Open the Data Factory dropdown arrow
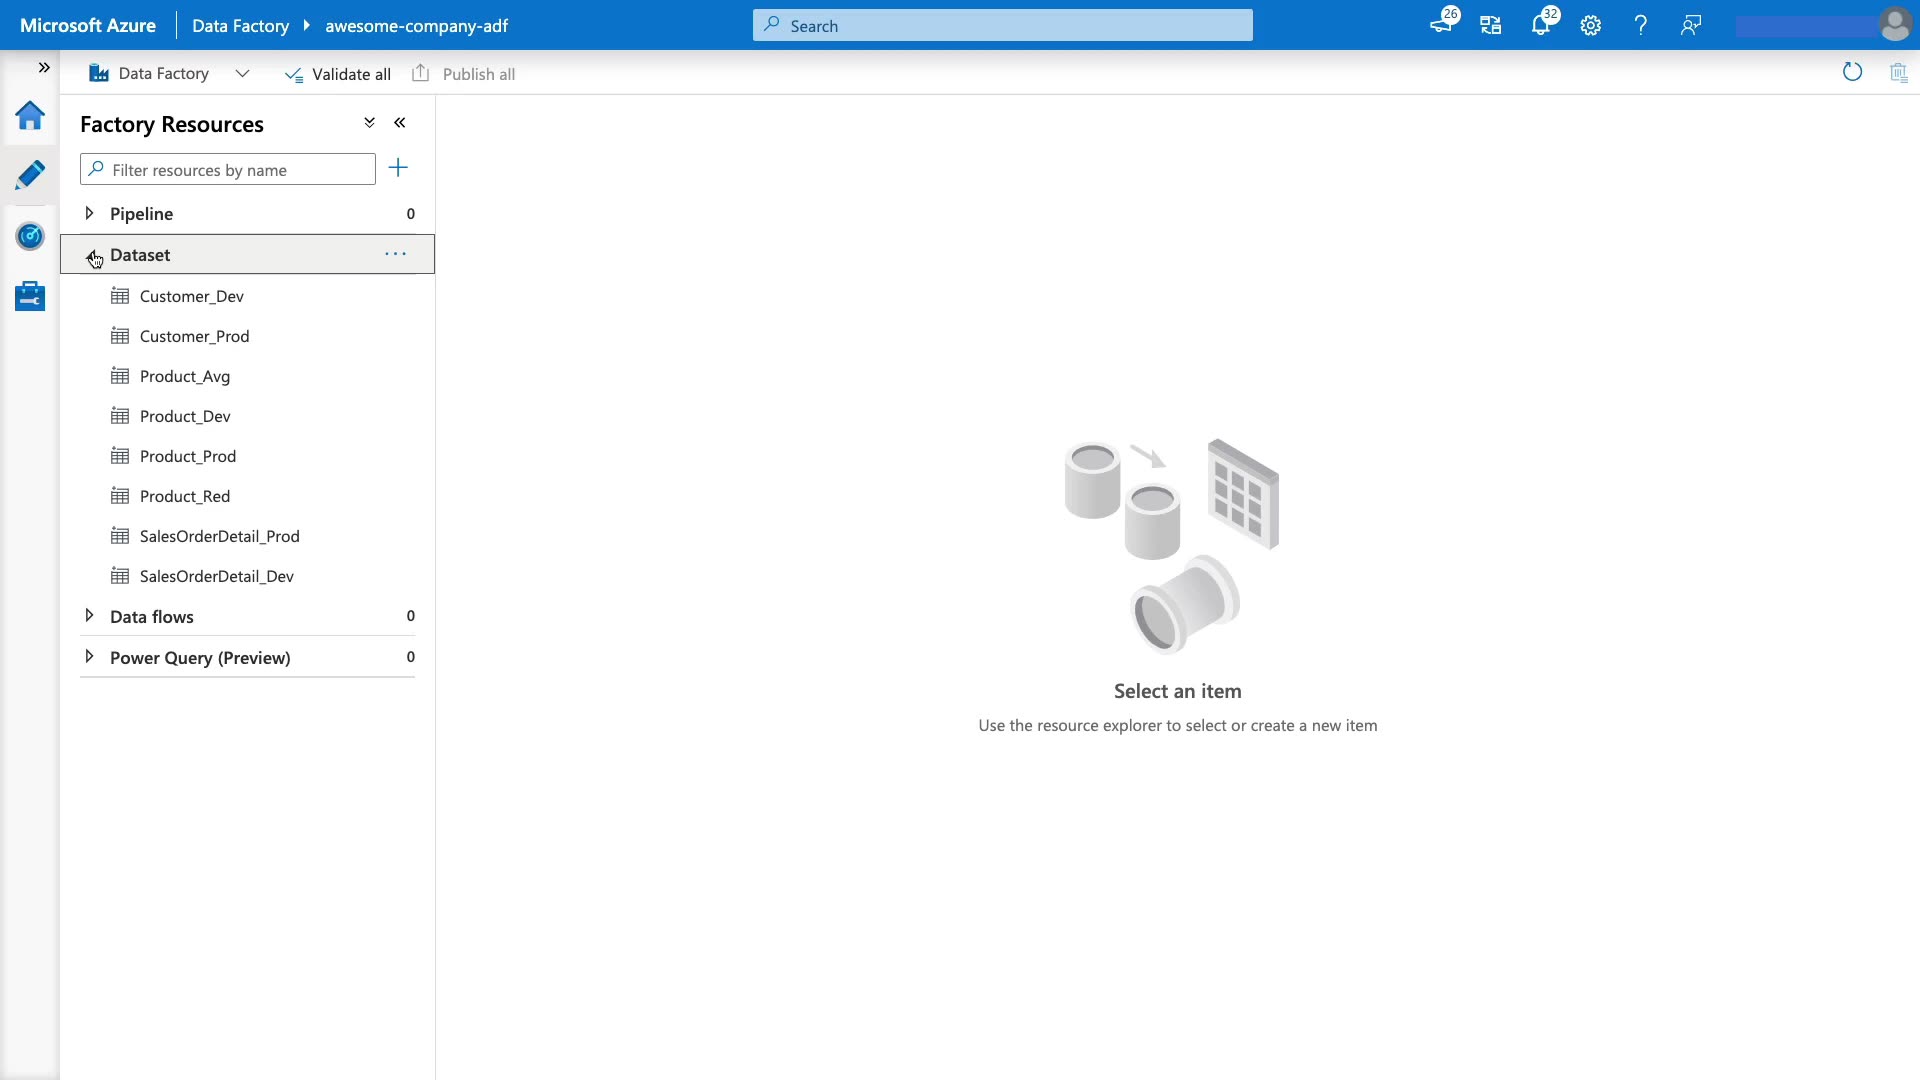The height and width of the screenshot is (1080, 1920). coord(242,73)
